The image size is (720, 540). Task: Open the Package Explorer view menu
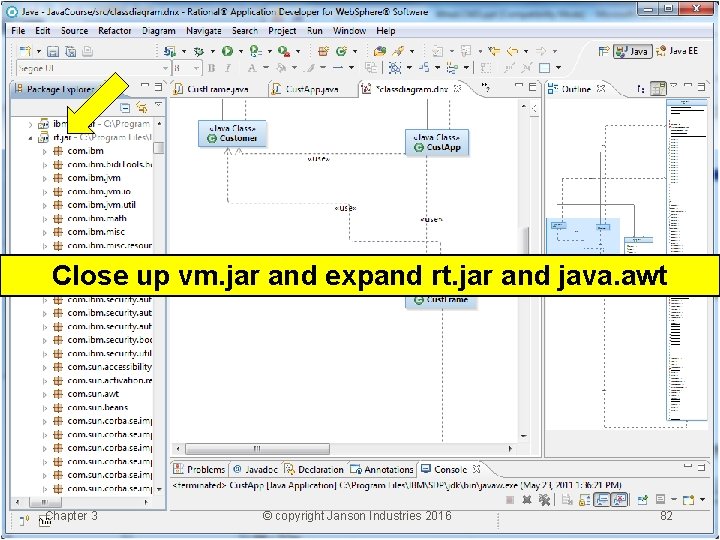tap(158, 106)
